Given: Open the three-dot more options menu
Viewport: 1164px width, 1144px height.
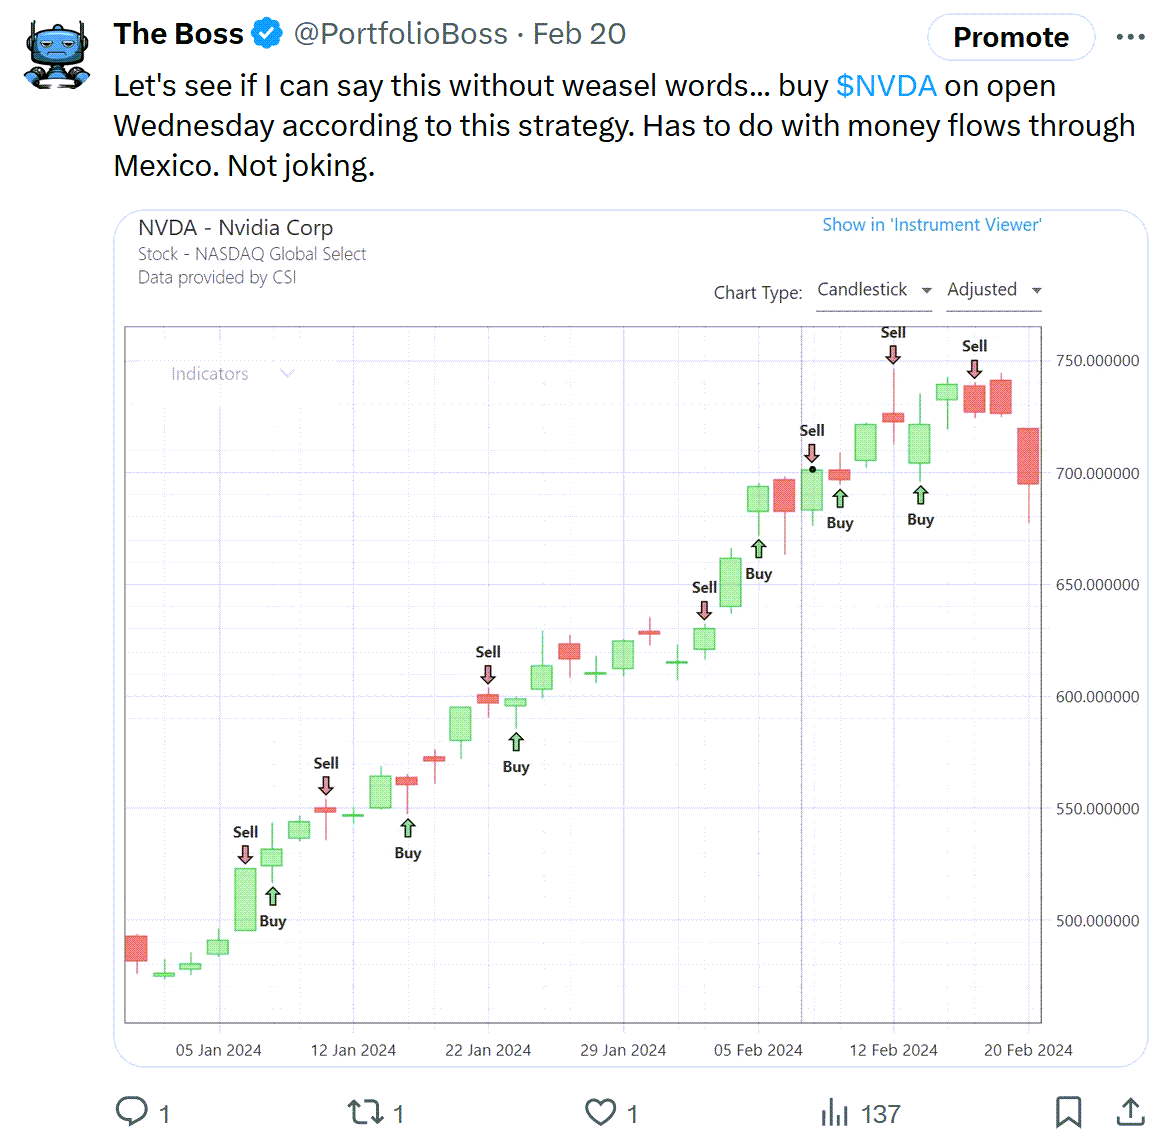Looking at the screenshot, I should (x=1130, y=36).
